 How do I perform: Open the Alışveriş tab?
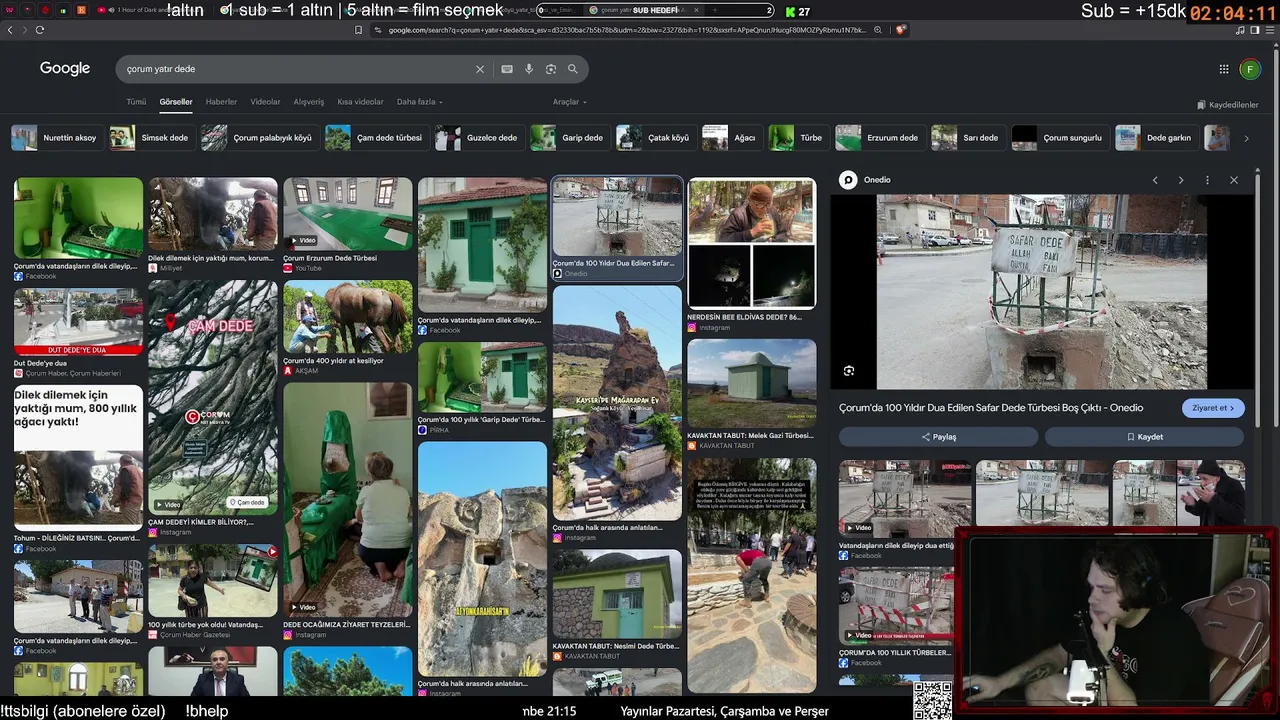click(309, 102)
